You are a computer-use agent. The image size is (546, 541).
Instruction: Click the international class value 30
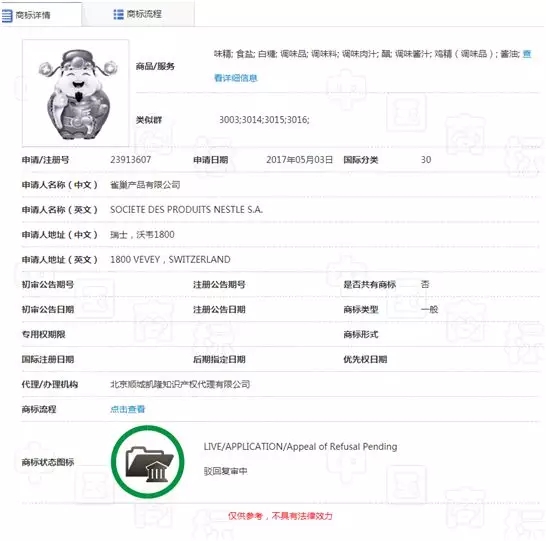[x=426, y=160]
